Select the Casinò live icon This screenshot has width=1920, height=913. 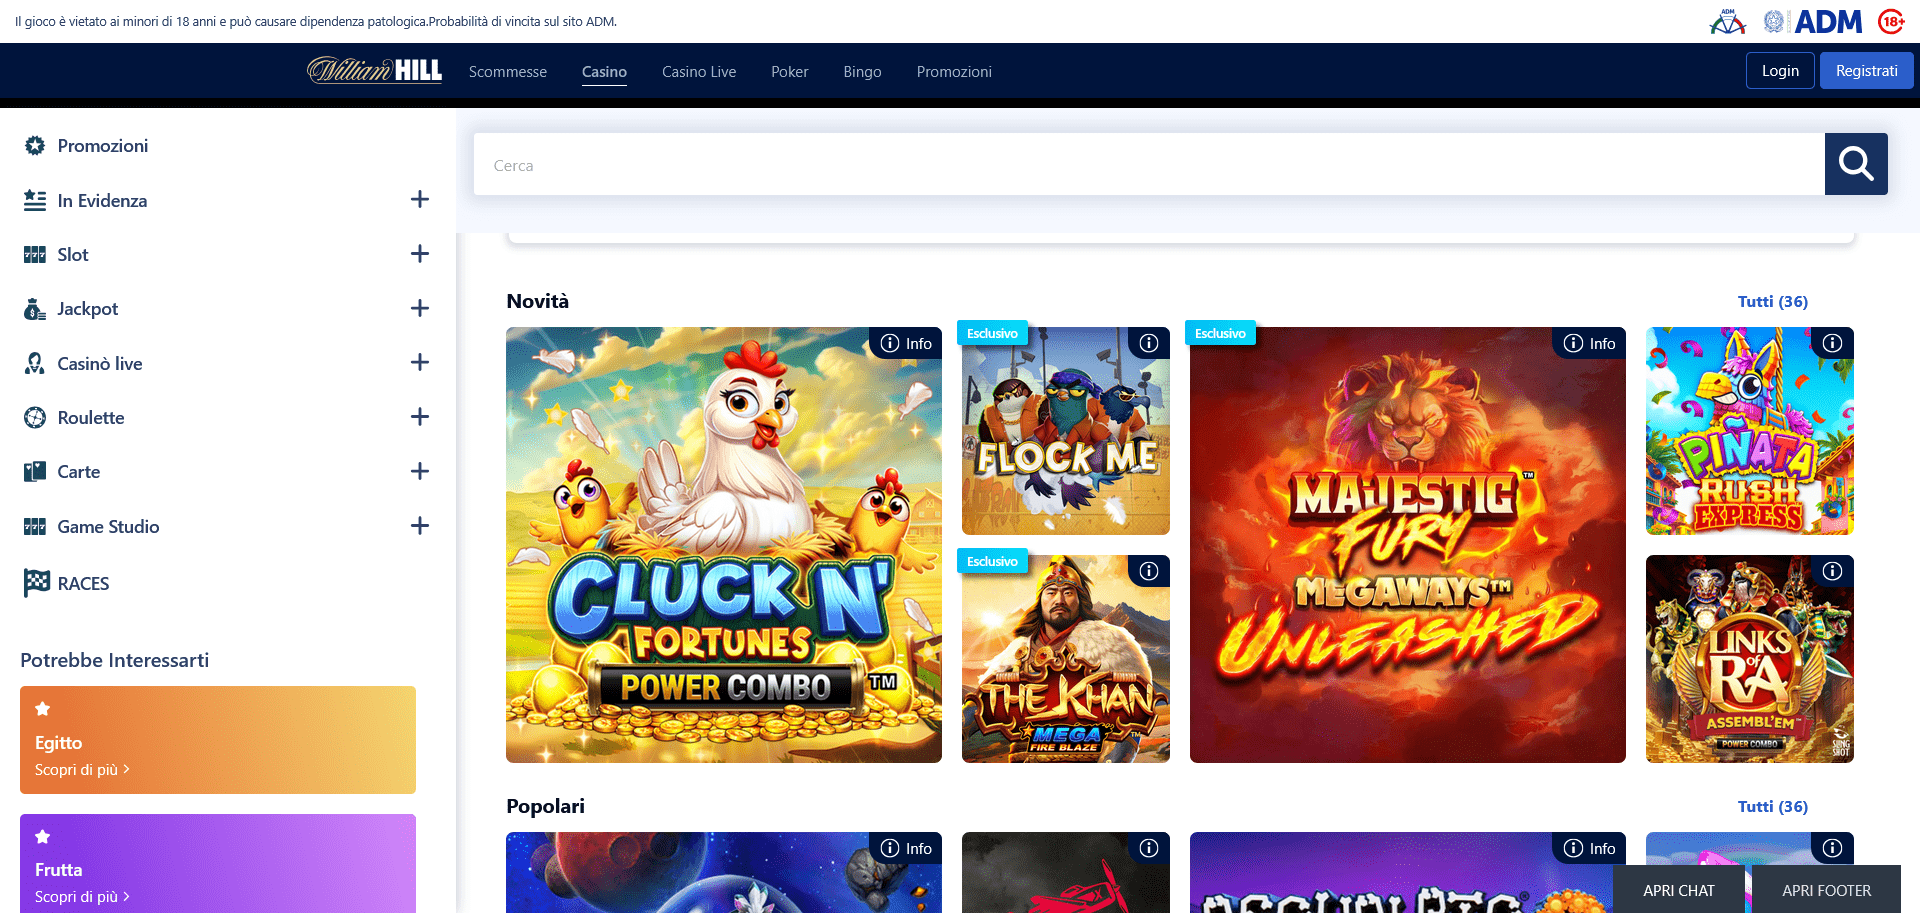(x=35, y=363)
